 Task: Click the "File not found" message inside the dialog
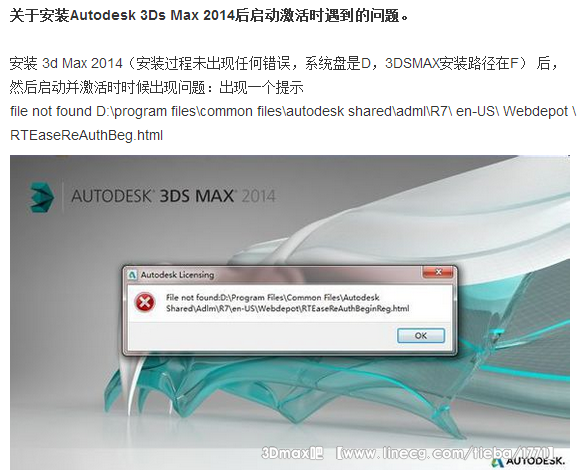(x=287, y=303)
